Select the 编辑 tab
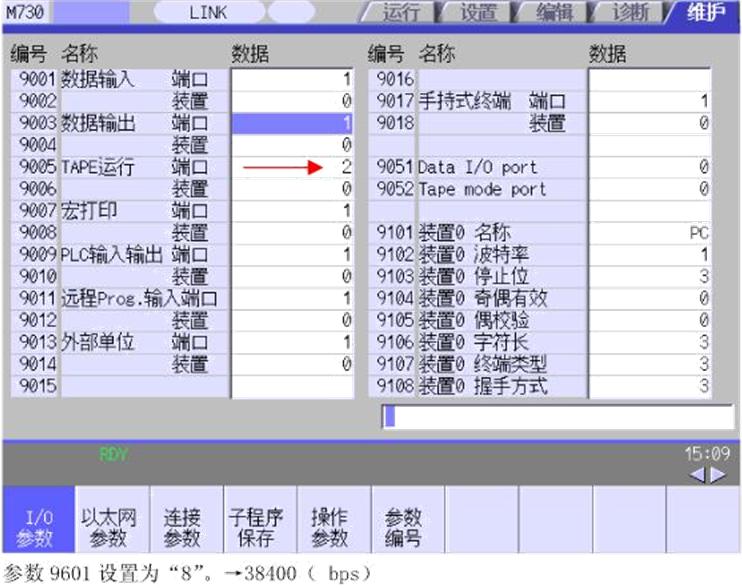The image size is (742, 588). [554, 13]
